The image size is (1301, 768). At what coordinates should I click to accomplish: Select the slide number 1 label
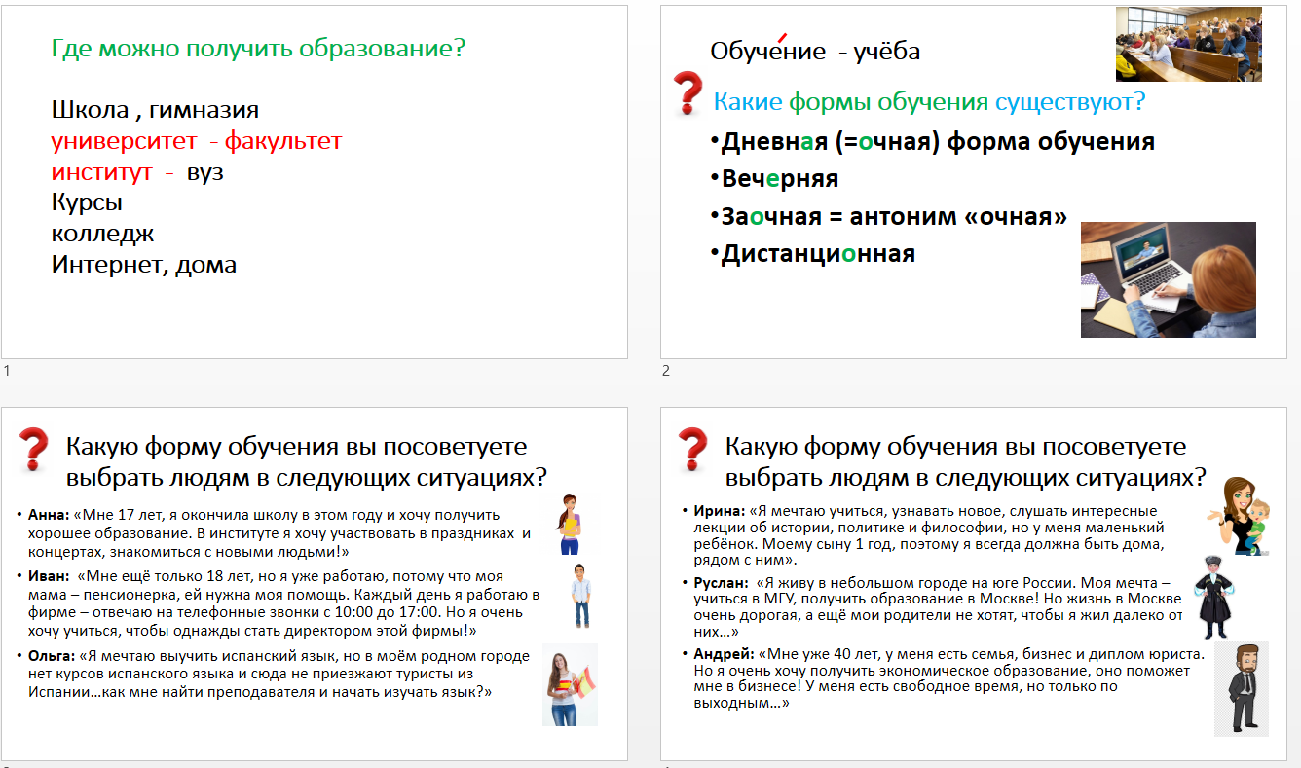point(7,371)
